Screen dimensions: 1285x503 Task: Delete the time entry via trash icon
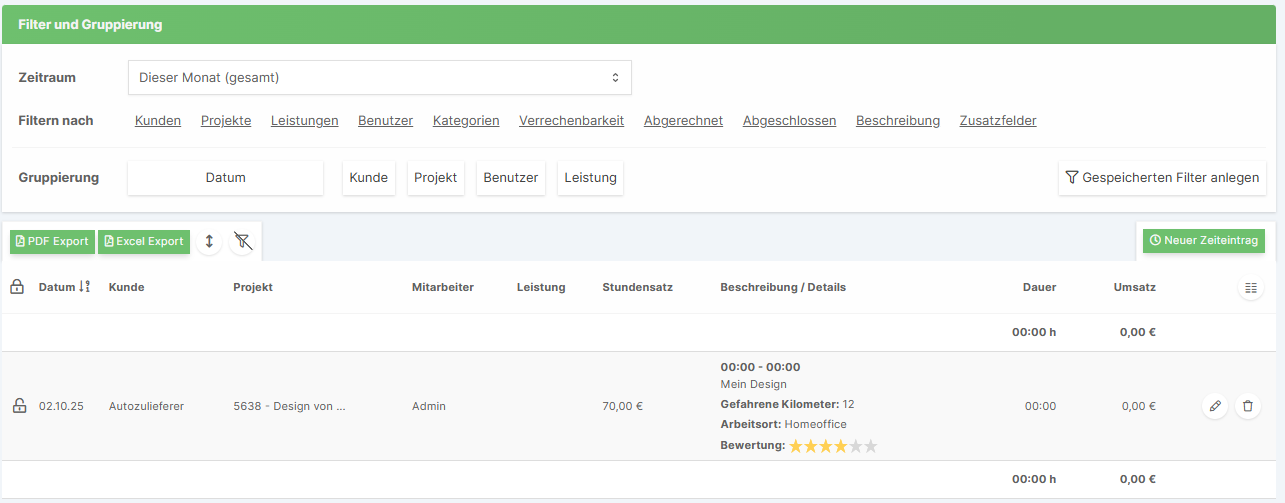[1247, 406]
